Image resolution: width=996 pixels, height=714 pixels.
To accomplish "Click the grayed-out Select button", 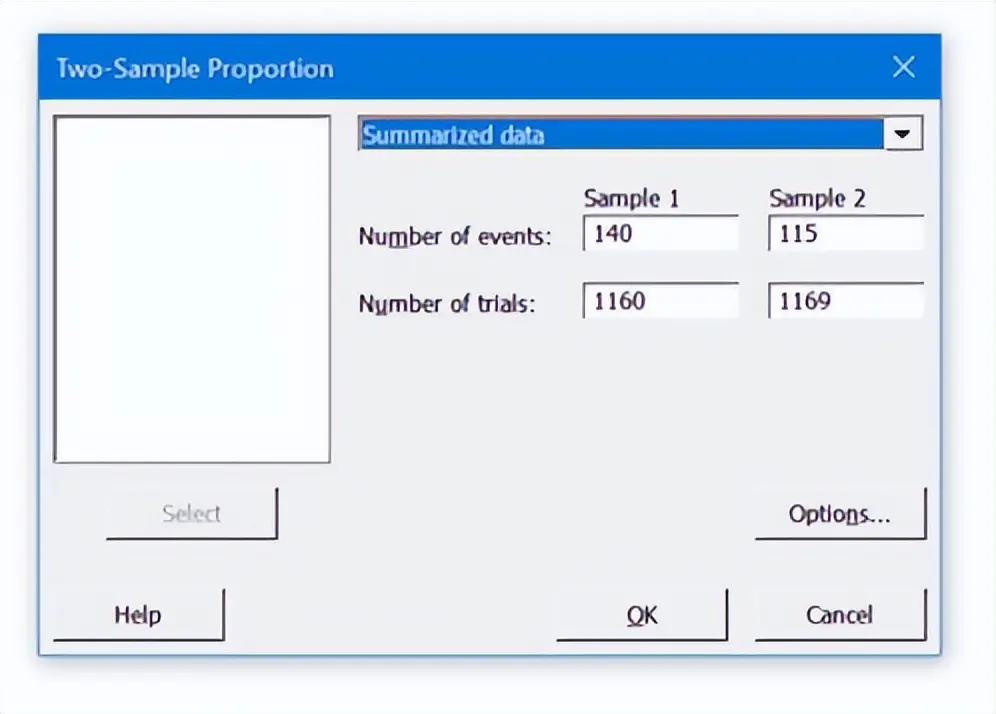I will 192,513.
